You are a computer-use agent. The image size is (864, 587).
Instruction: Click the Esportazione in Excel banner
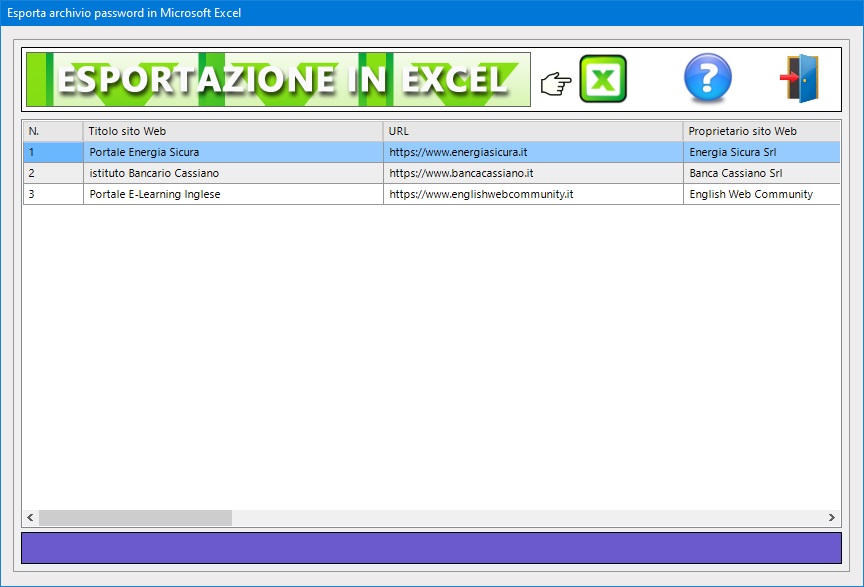pos(278,79)
